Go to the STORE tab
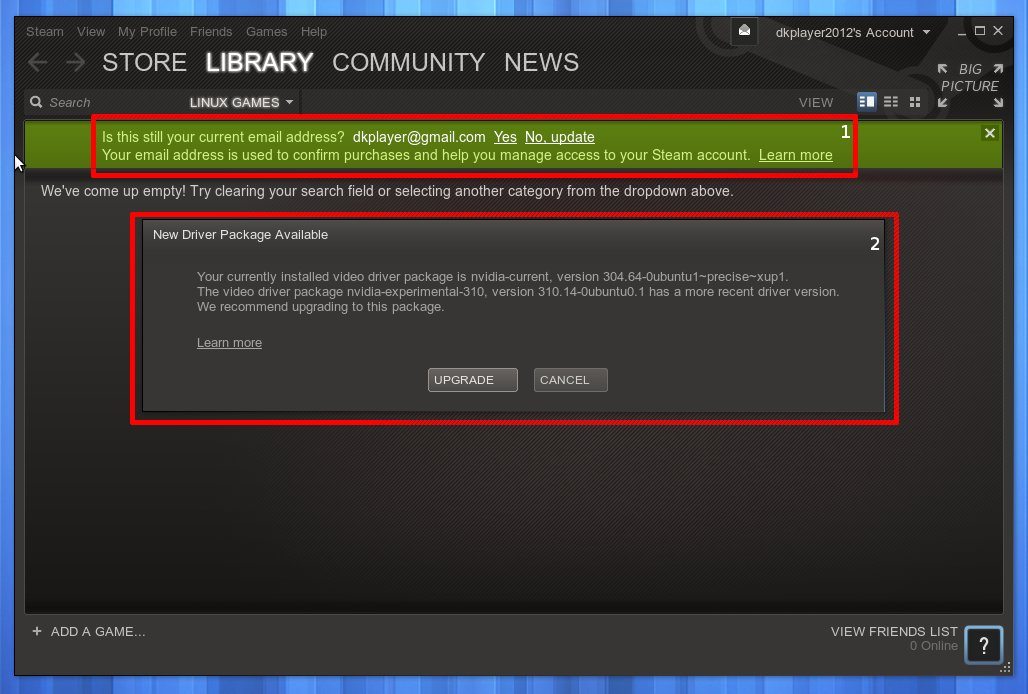The image size is (1028, 694). click(x=144, y=62)
